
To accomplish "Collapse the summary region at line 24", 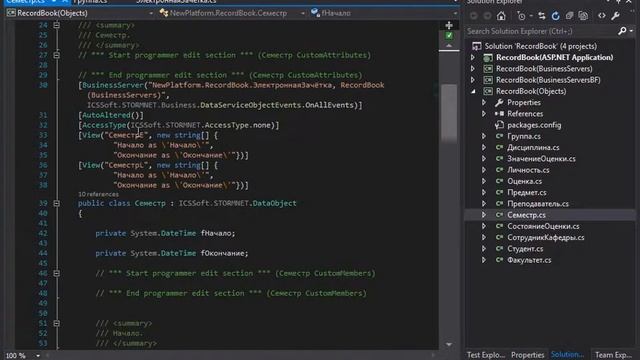I will tap(57, 25).
